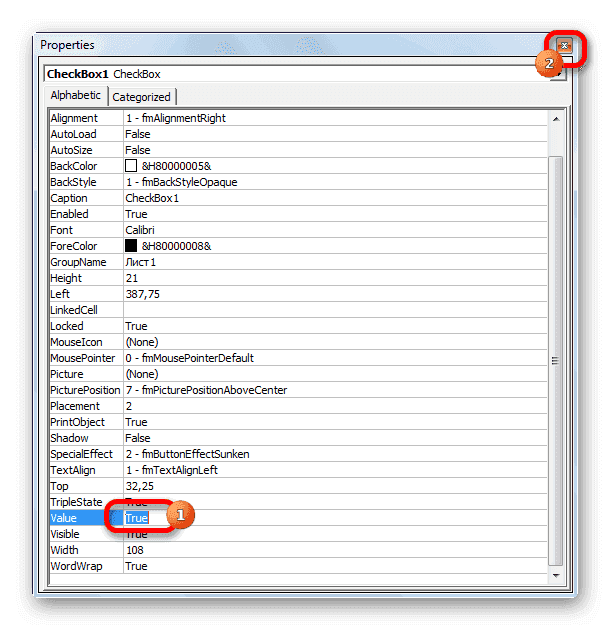Screen dimensions: 611x631
Task: Select the Picture property name
Action: 67,374
